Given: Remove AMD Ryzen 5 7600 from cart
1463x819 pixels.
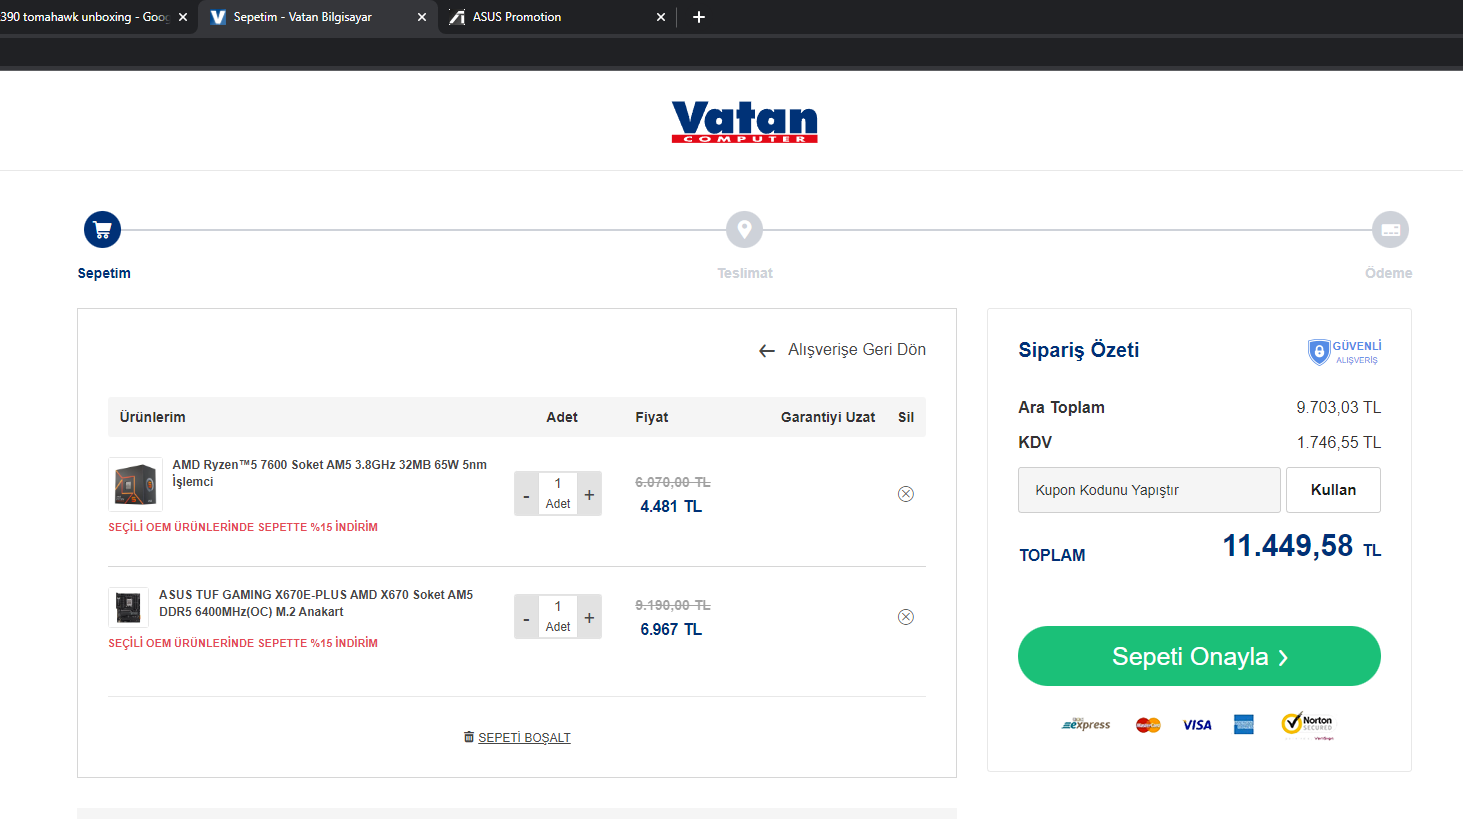Looking at the screenshot, I should 906,494.
